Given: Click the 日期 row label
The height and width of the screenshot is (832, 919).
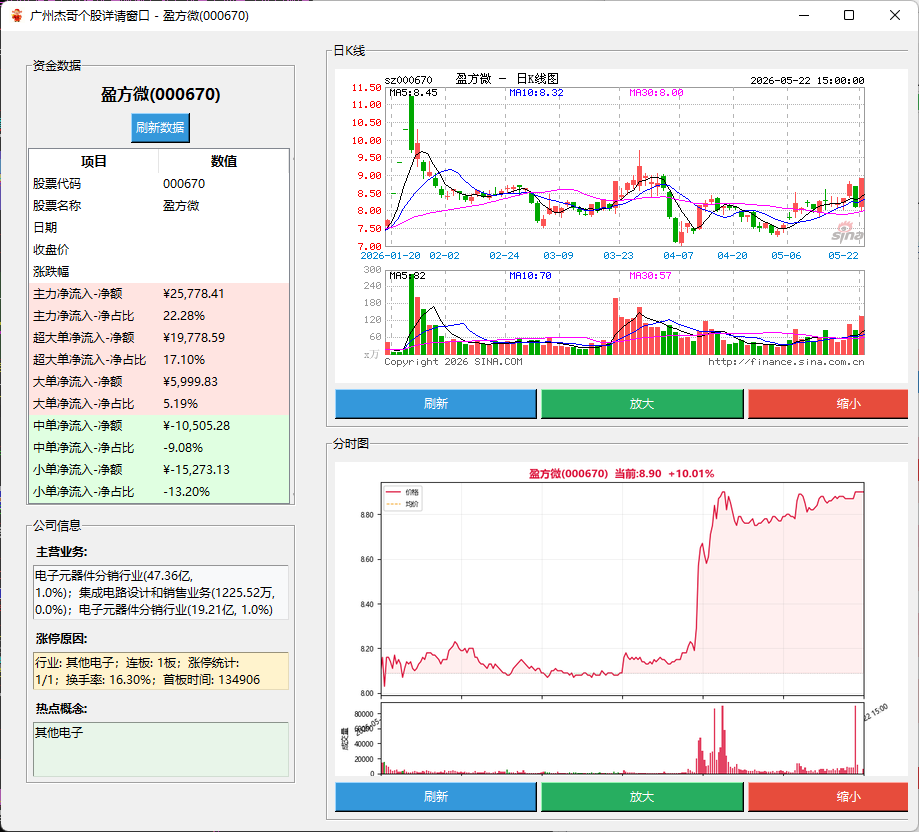Looking at the screenshot, I should tap(45, 227).
